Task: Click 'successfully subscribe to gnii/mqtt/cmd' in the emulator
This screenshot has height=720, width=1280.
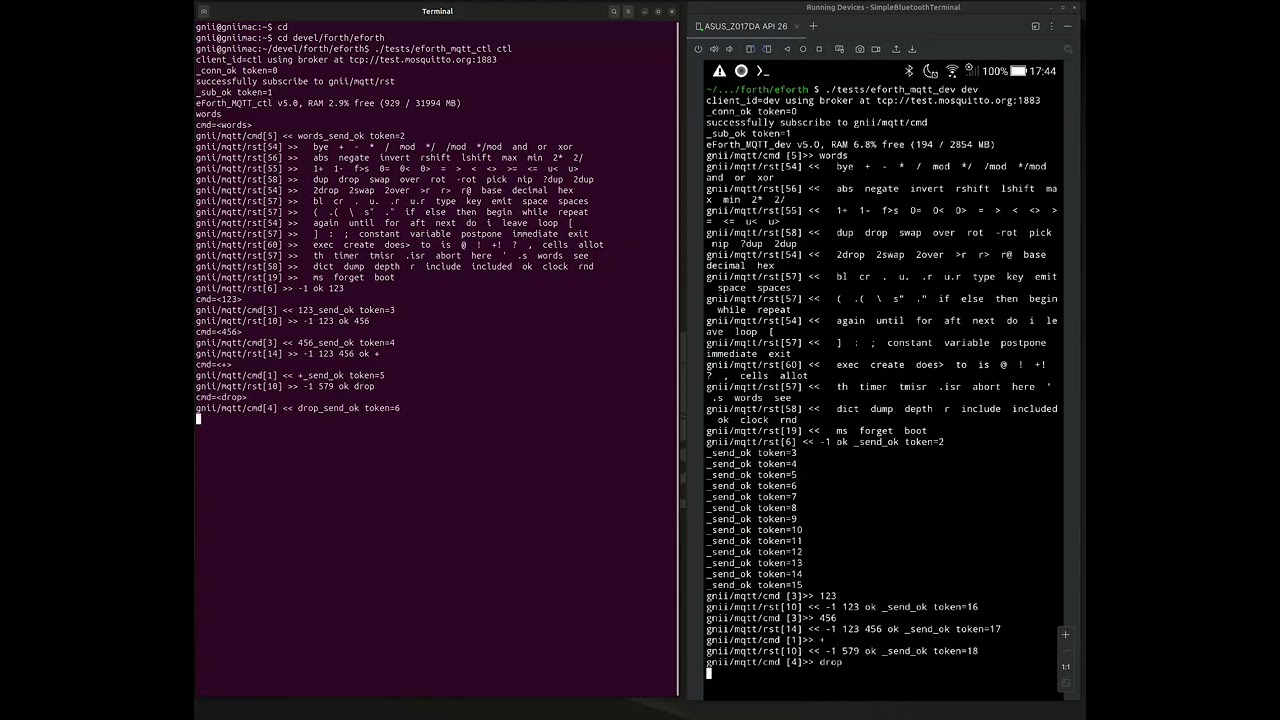Action: click(x=817, y=123)
